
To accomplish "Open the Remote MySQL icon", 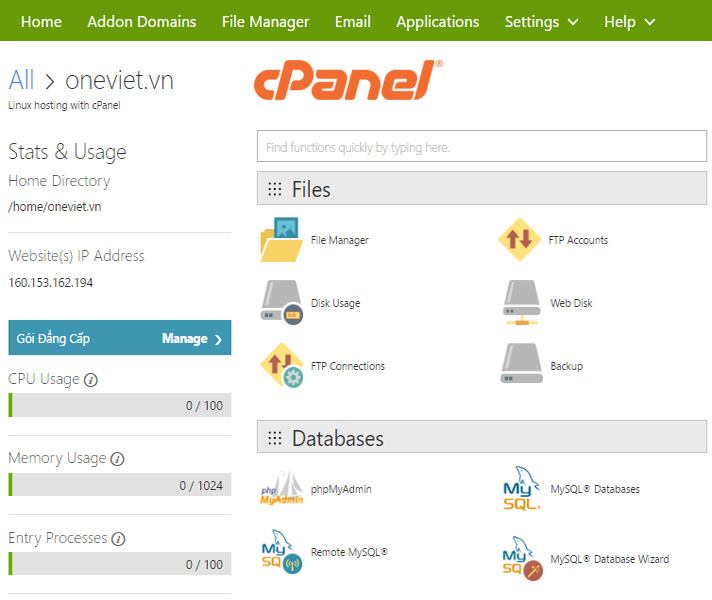I will click(281, 553).
